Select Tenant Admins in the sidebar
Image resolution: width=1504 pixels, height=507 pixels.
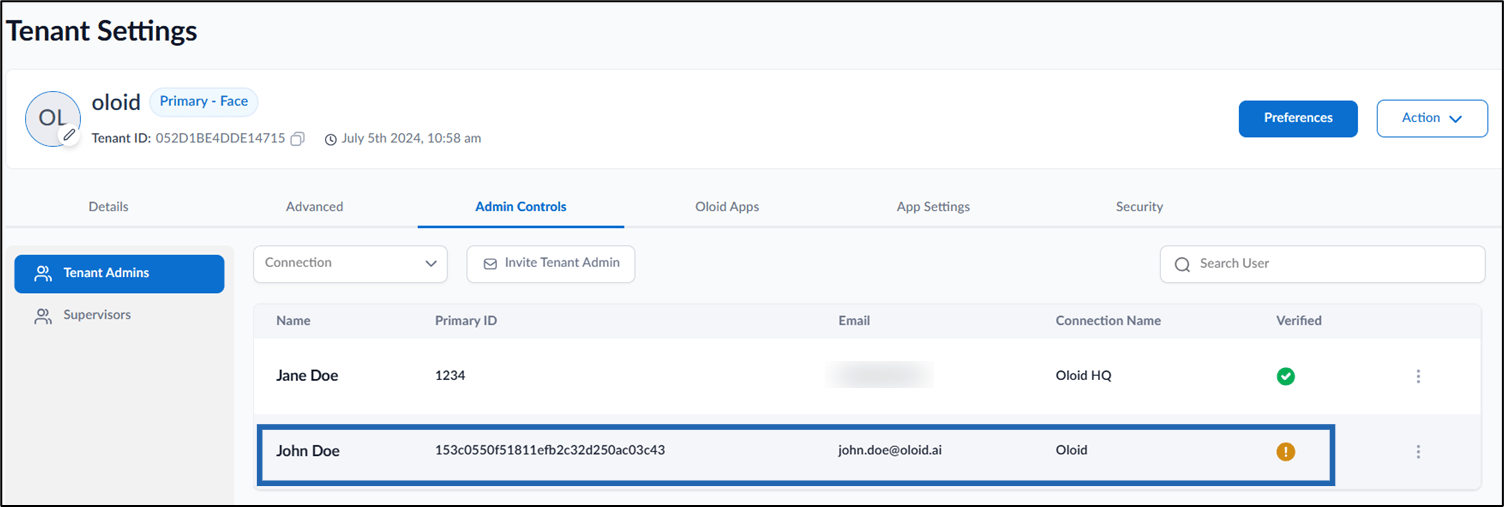(119, 273)
